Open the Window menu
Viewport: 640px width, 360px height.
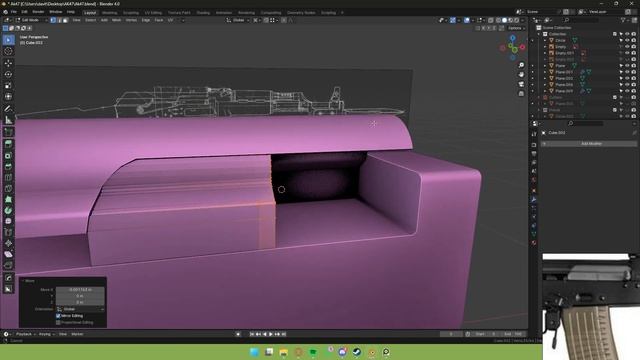click(x=56, y=12)
